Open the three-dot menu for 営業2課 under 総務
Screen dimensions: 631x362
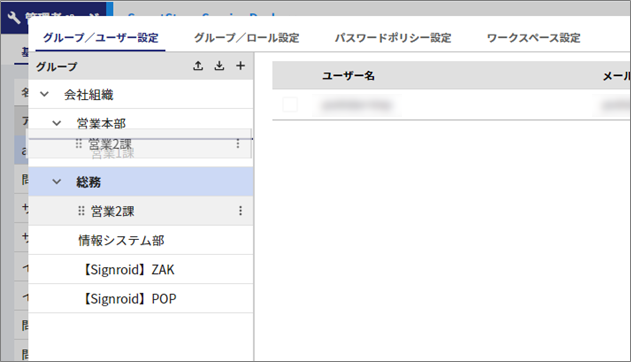240,211
